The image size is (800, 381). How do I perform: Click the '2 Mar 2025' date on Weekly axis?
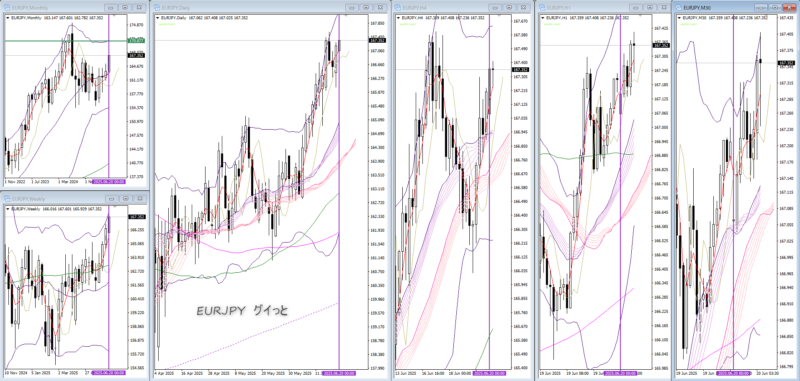click(x=68, y=373)
